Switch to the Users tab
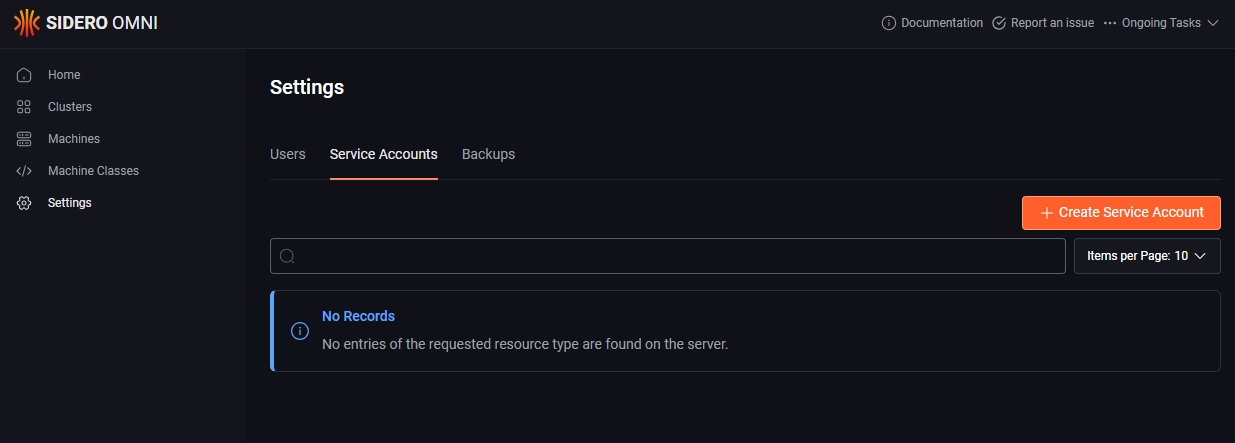The width and height of the screenshot is (1235, 443). (x=288, y=154)
